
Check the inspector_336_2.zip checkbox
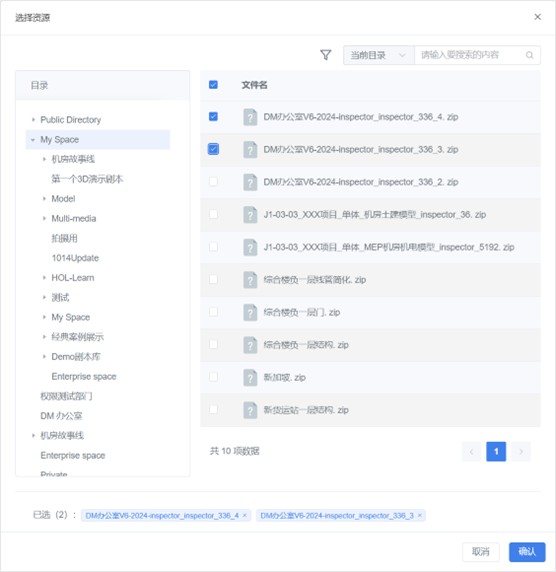coord(213,181)
